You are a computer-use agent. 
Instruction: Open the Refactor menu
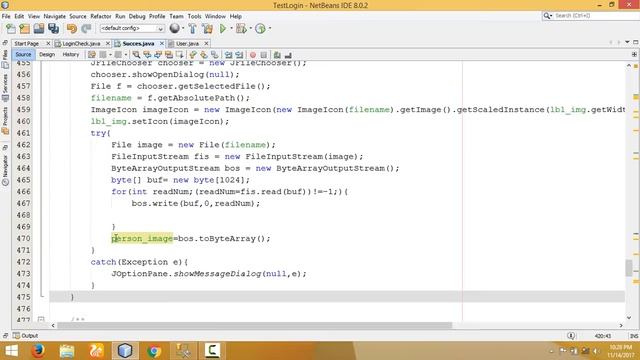(101, 16)
